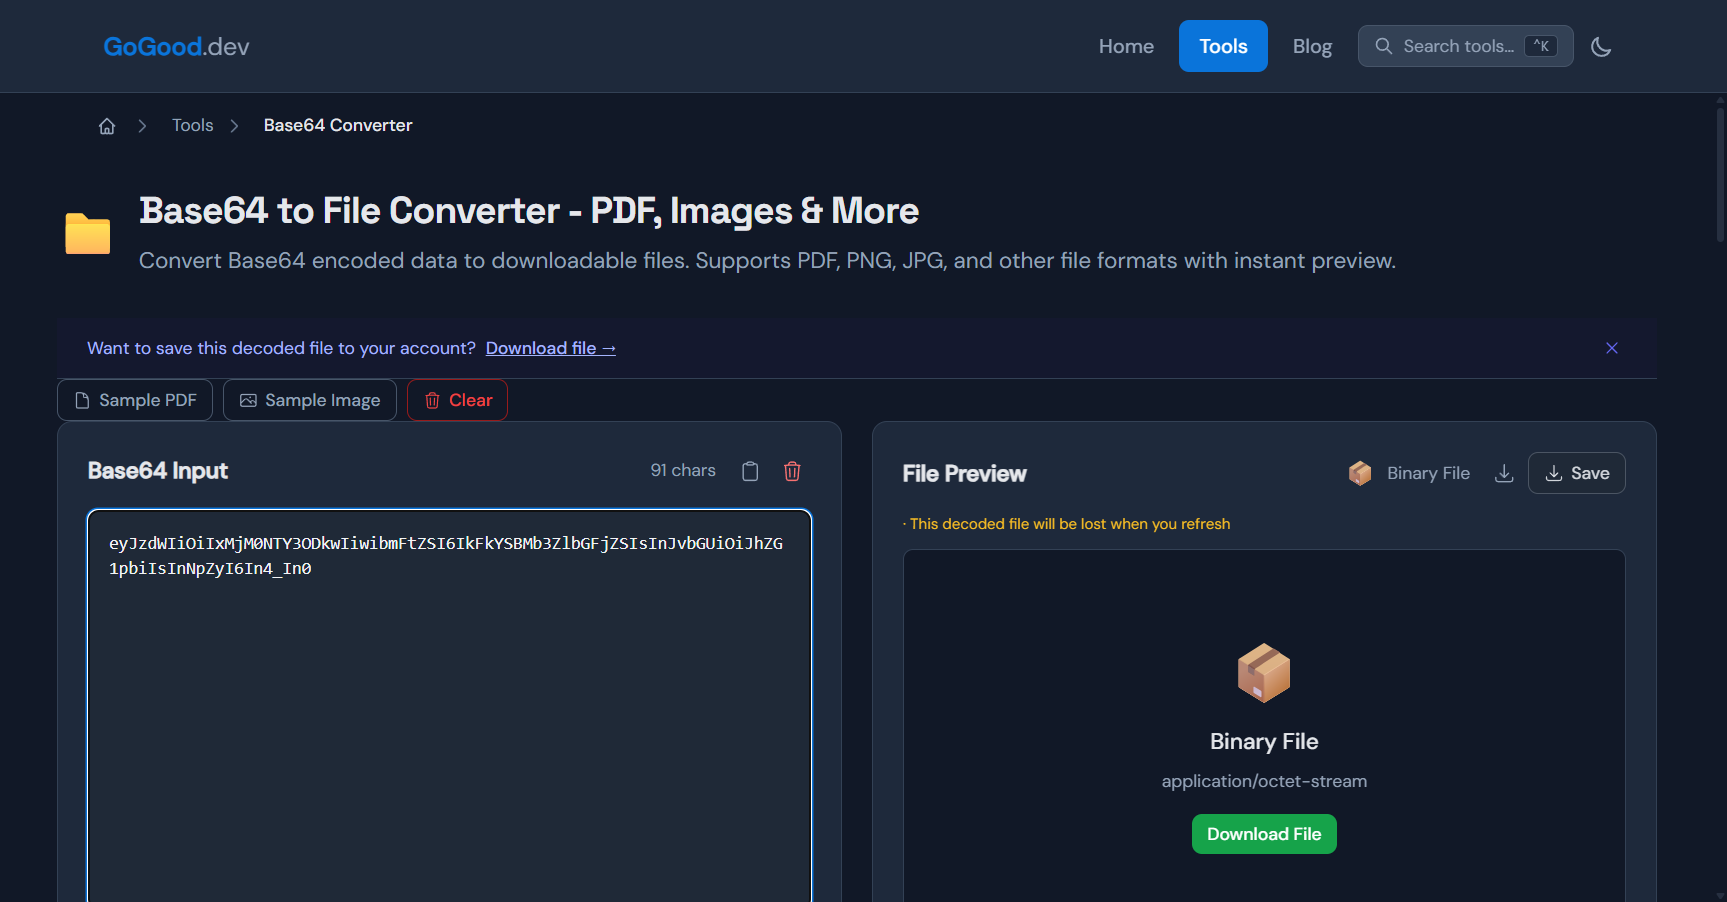1727x902 pixels.
Task: Go to the Home nav item
Action: [x=1126, y=47]
